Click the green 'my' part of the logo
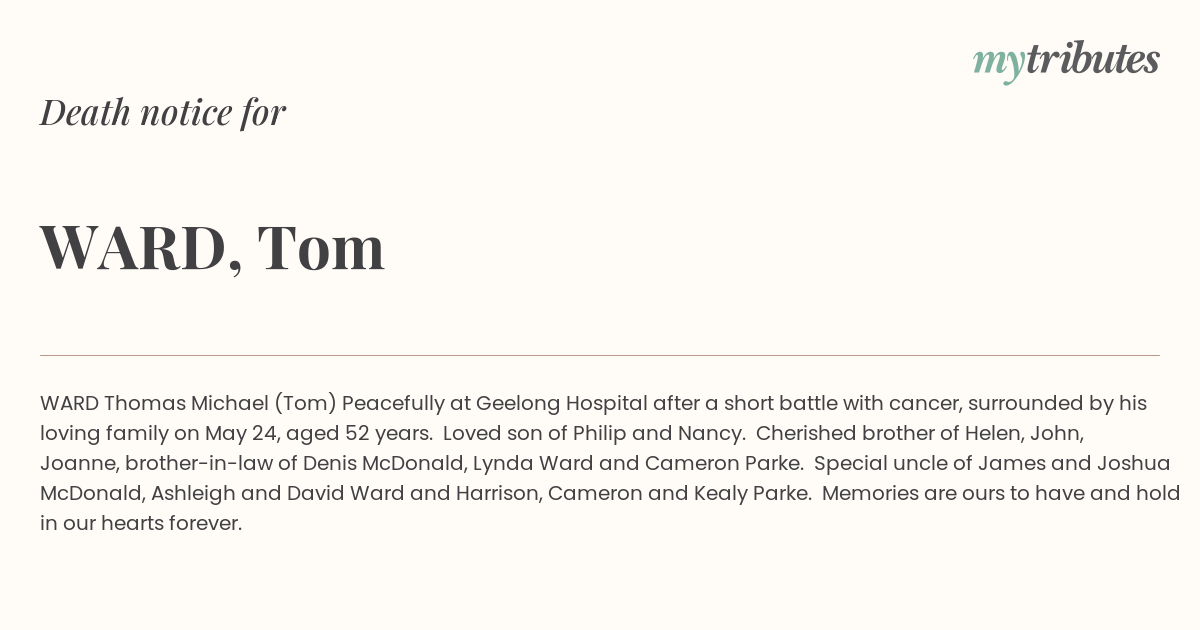 (x=999, y=63)
